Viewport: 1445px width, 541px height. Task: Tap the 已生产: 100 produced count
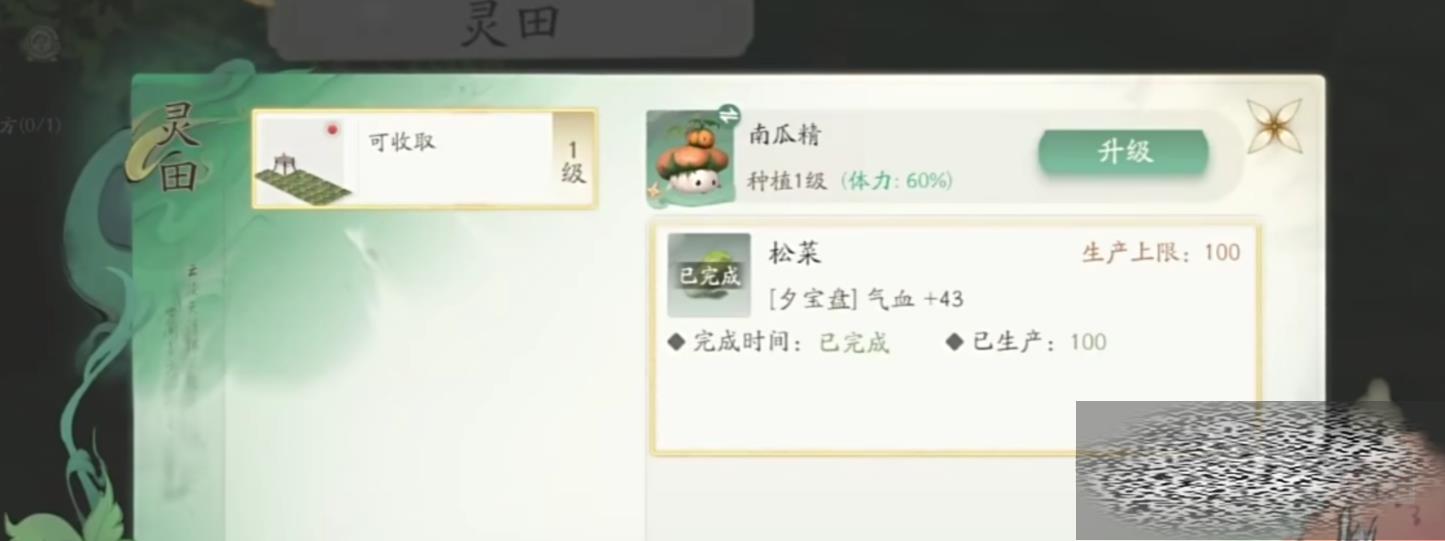click(x=1027, y=343)
